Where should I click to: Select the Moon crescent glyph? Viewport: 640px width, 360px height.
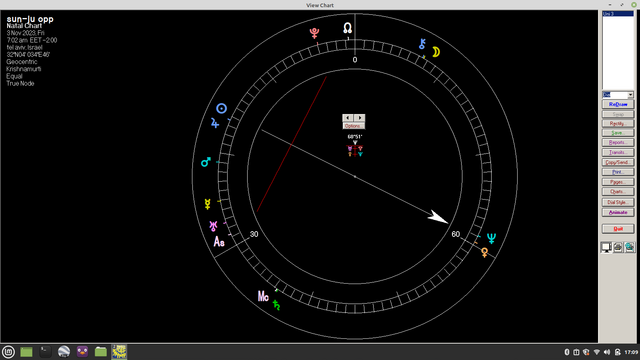point(436,52)
